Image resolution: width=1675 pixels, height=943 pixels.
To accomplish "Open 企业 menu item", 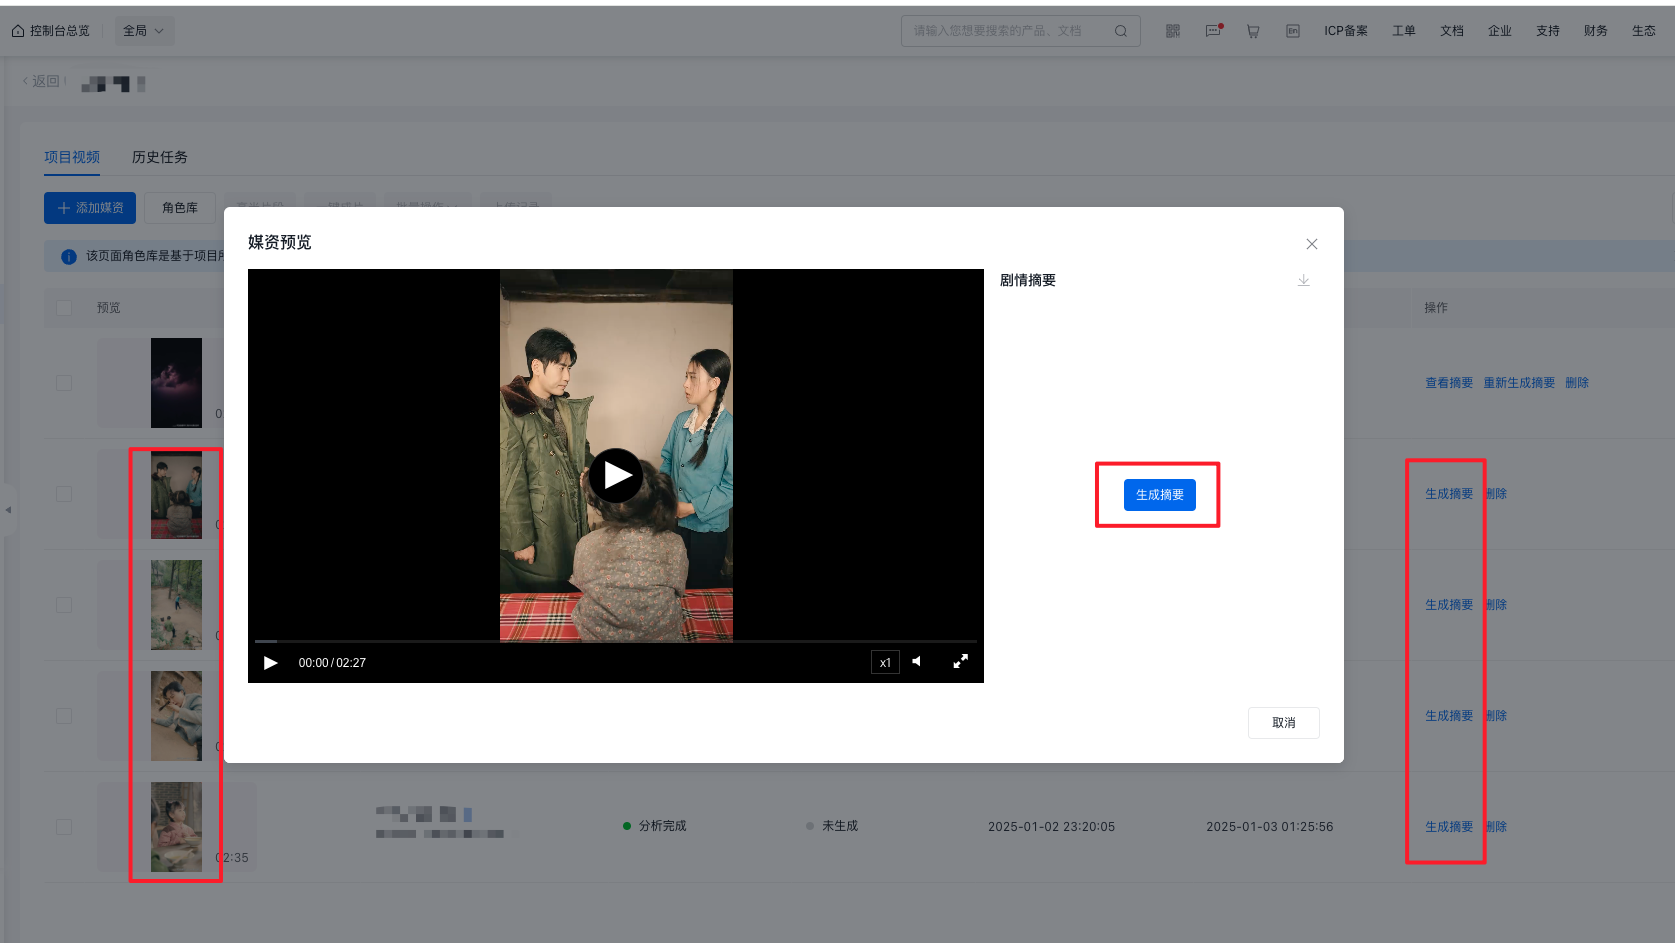I will 1500,31.
